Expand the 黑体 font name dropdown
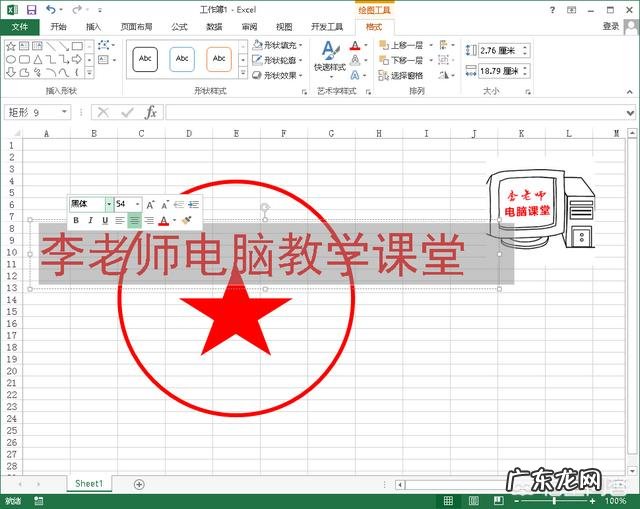The height and width of the screenshot is (509, 640). tap(109, 204)
